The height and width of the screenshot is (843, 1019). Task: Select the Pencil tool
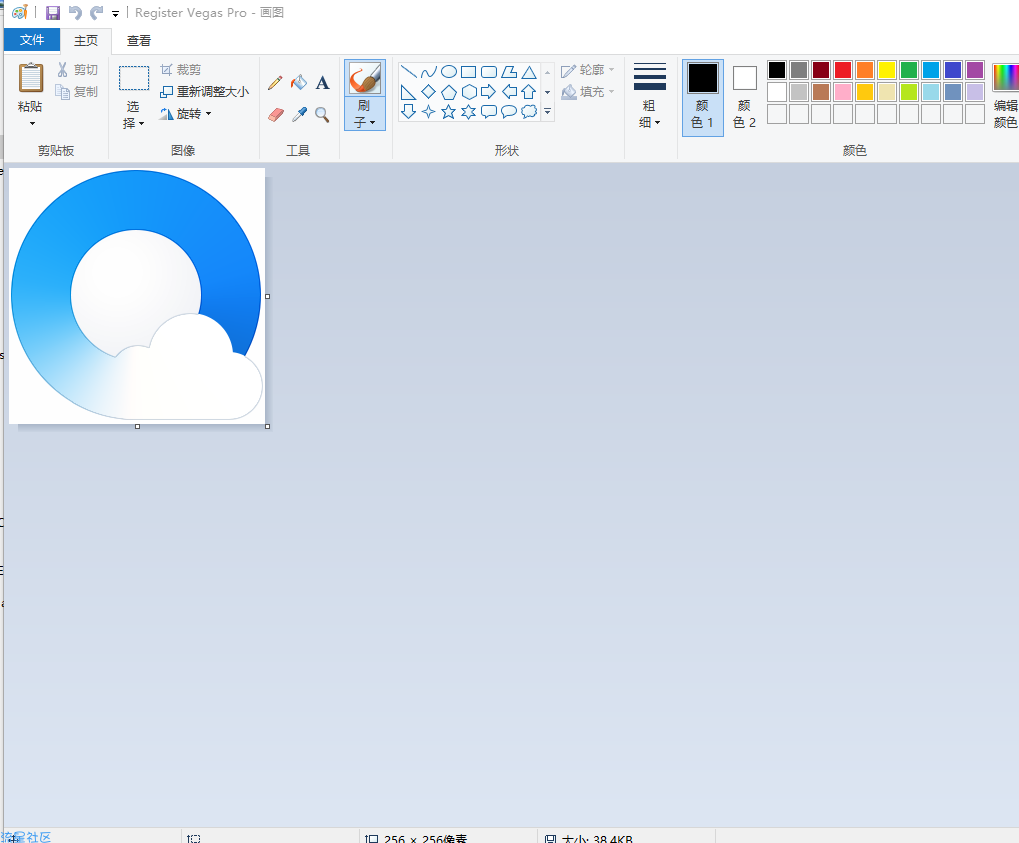coord(275,83)
